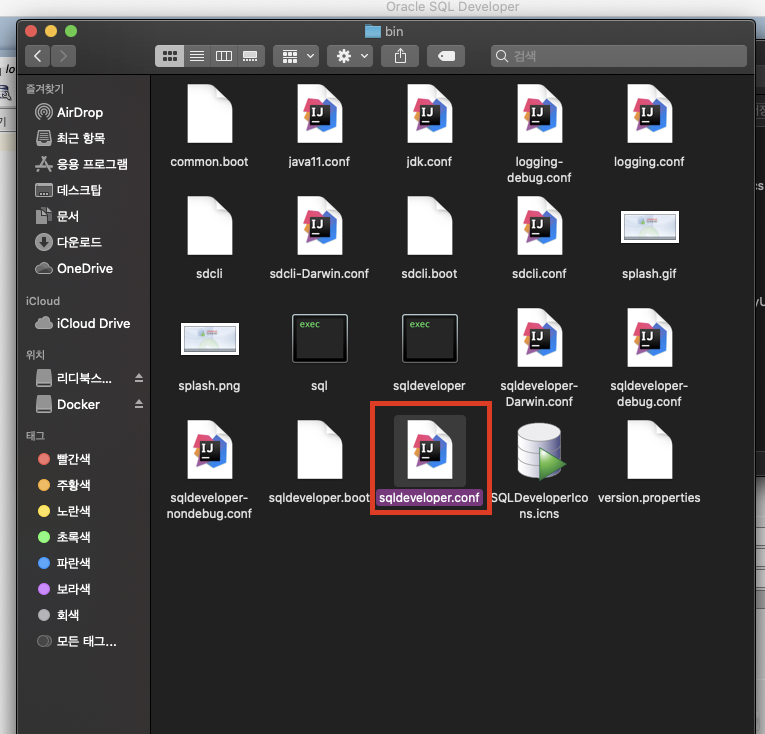Open the common.boot file

(210, 114)
